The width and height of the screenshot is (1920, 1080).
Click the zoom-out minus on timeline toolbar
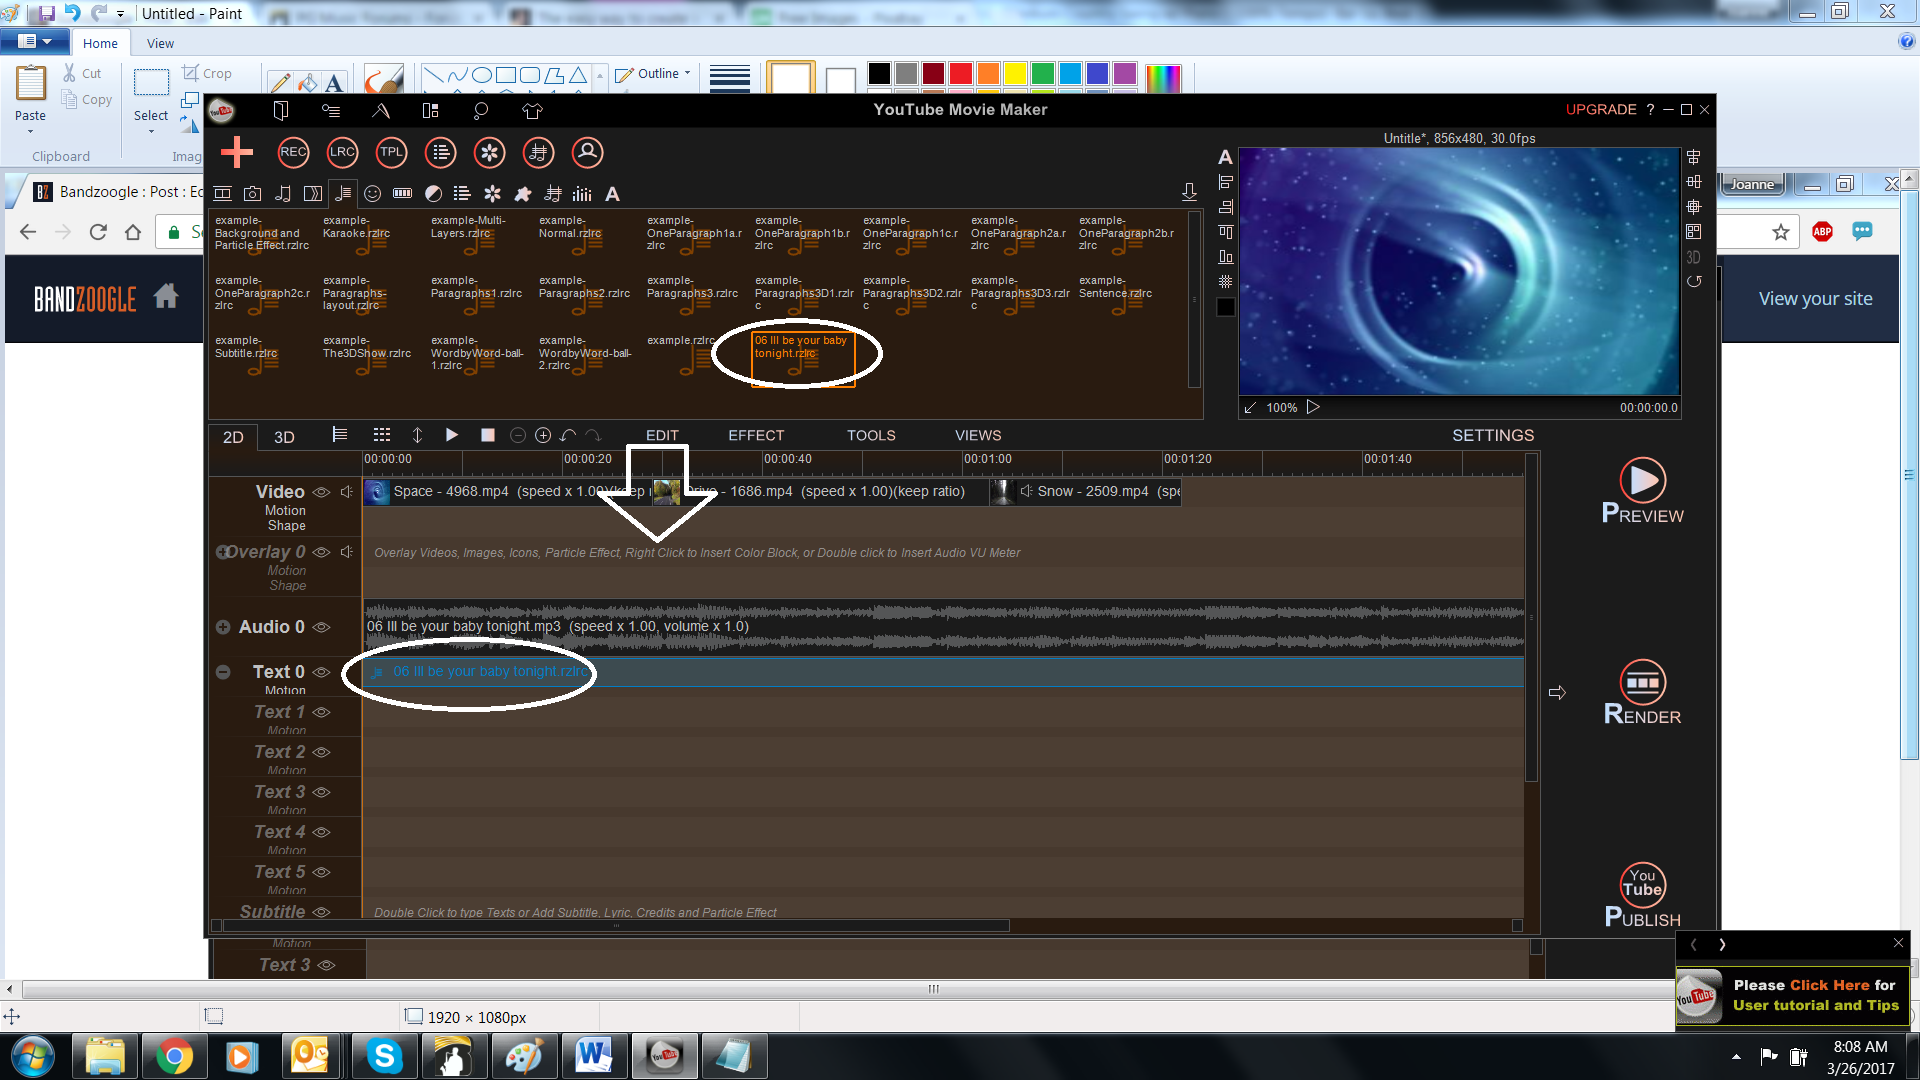pos(518,435)
